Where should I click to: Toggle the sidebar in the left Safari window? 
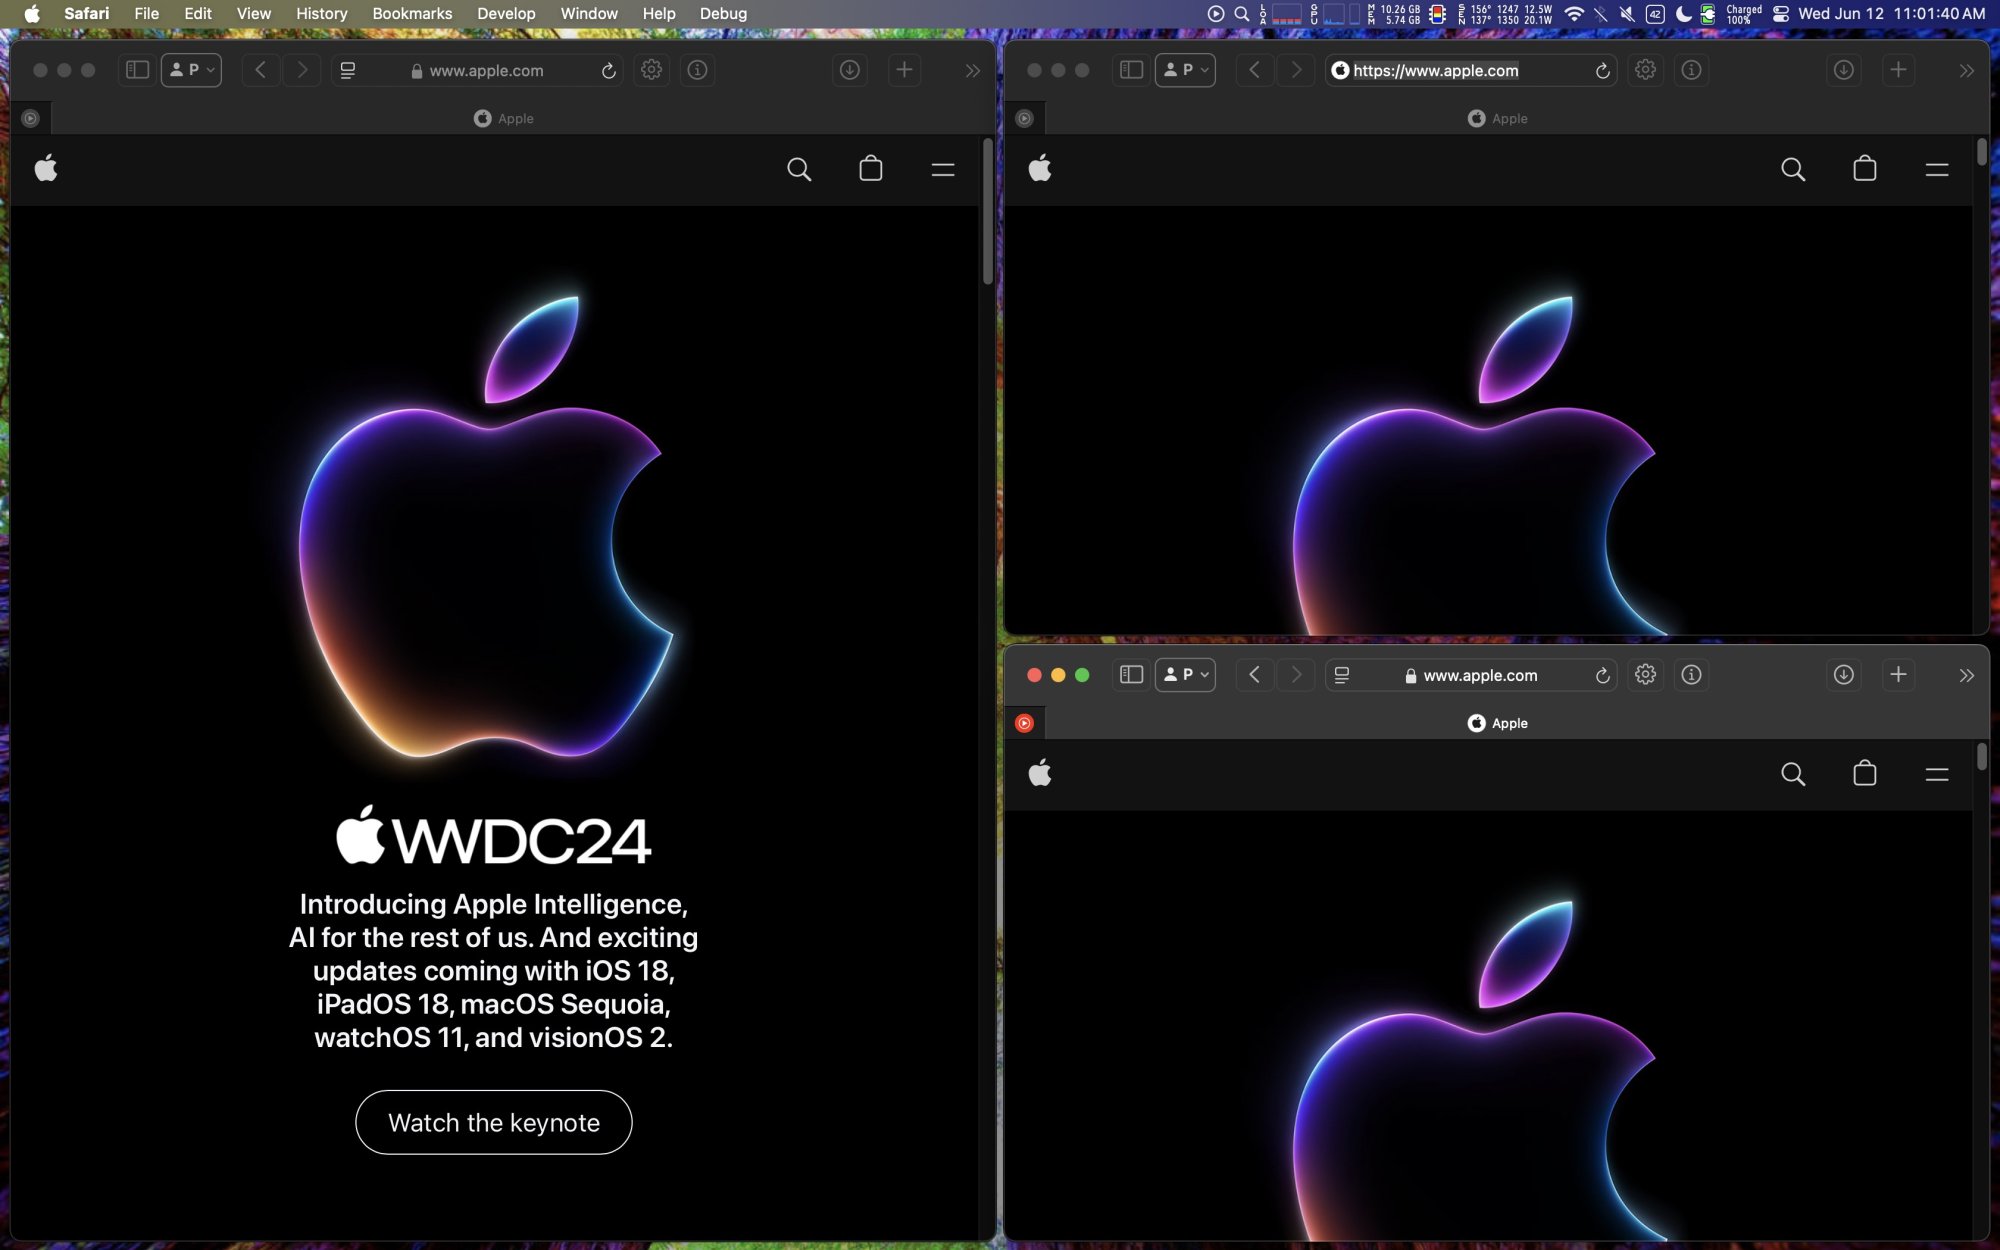pyautogui.click(x=137, y=70)
